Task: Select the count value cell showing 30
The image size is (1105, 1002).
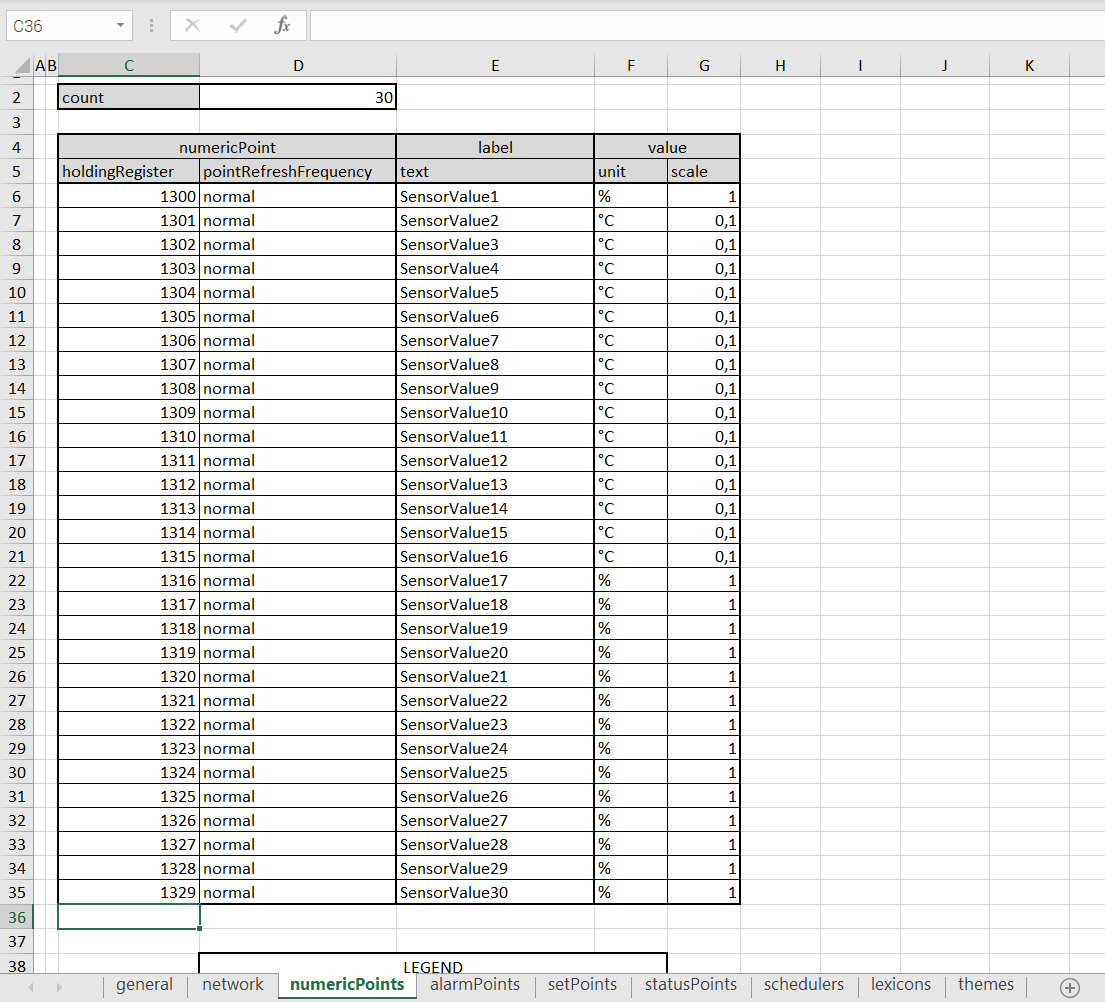Action: point(297,98)
